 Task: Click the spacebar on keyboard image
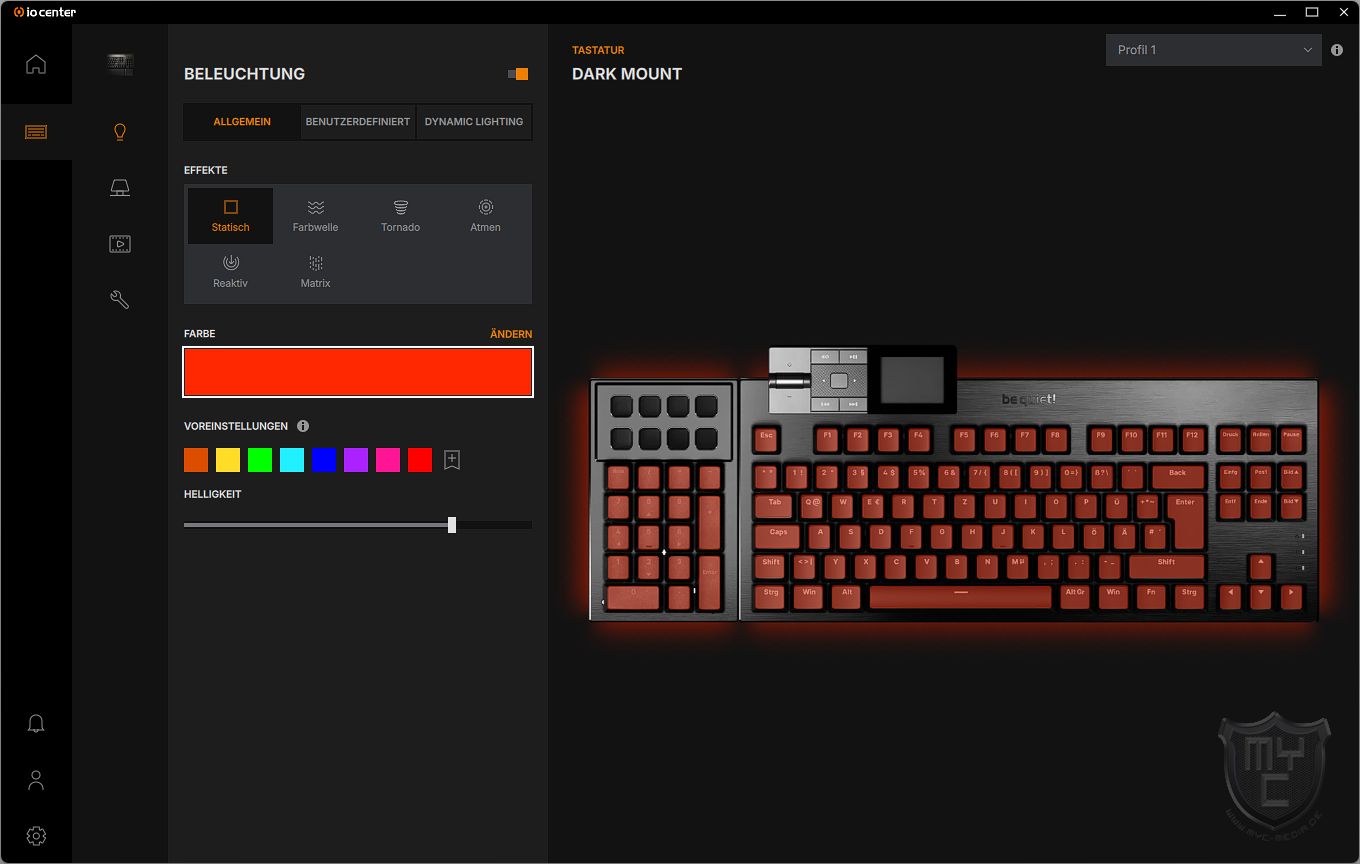pos(960,597)
